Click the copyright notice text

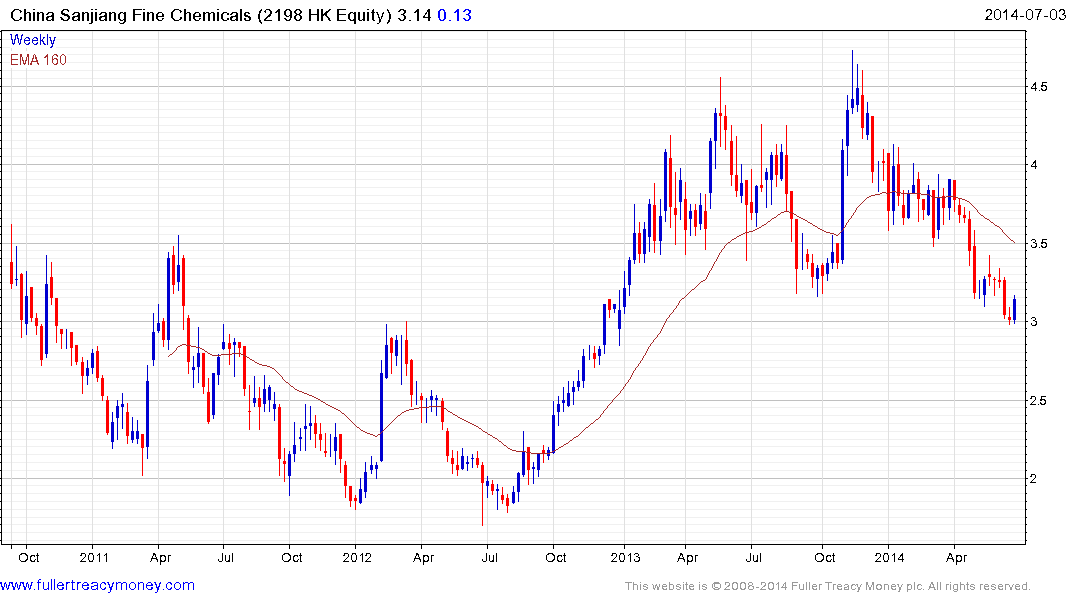pyautogui.click(x=828, y=586)
